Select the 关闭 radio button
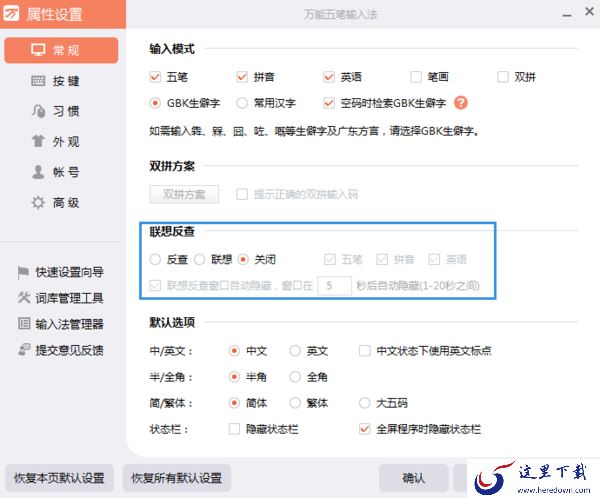600x498 pixels. tap(243, 259)
